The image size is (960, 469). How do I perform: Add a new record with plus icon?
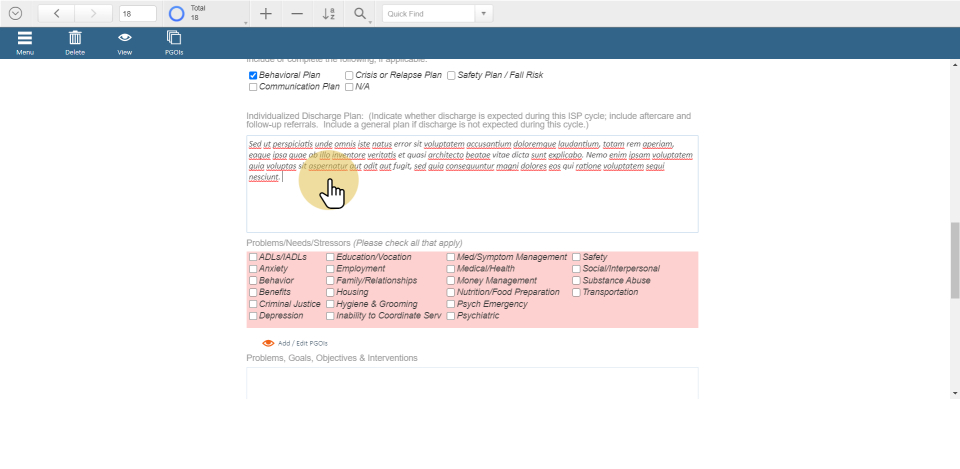[265, 14]
